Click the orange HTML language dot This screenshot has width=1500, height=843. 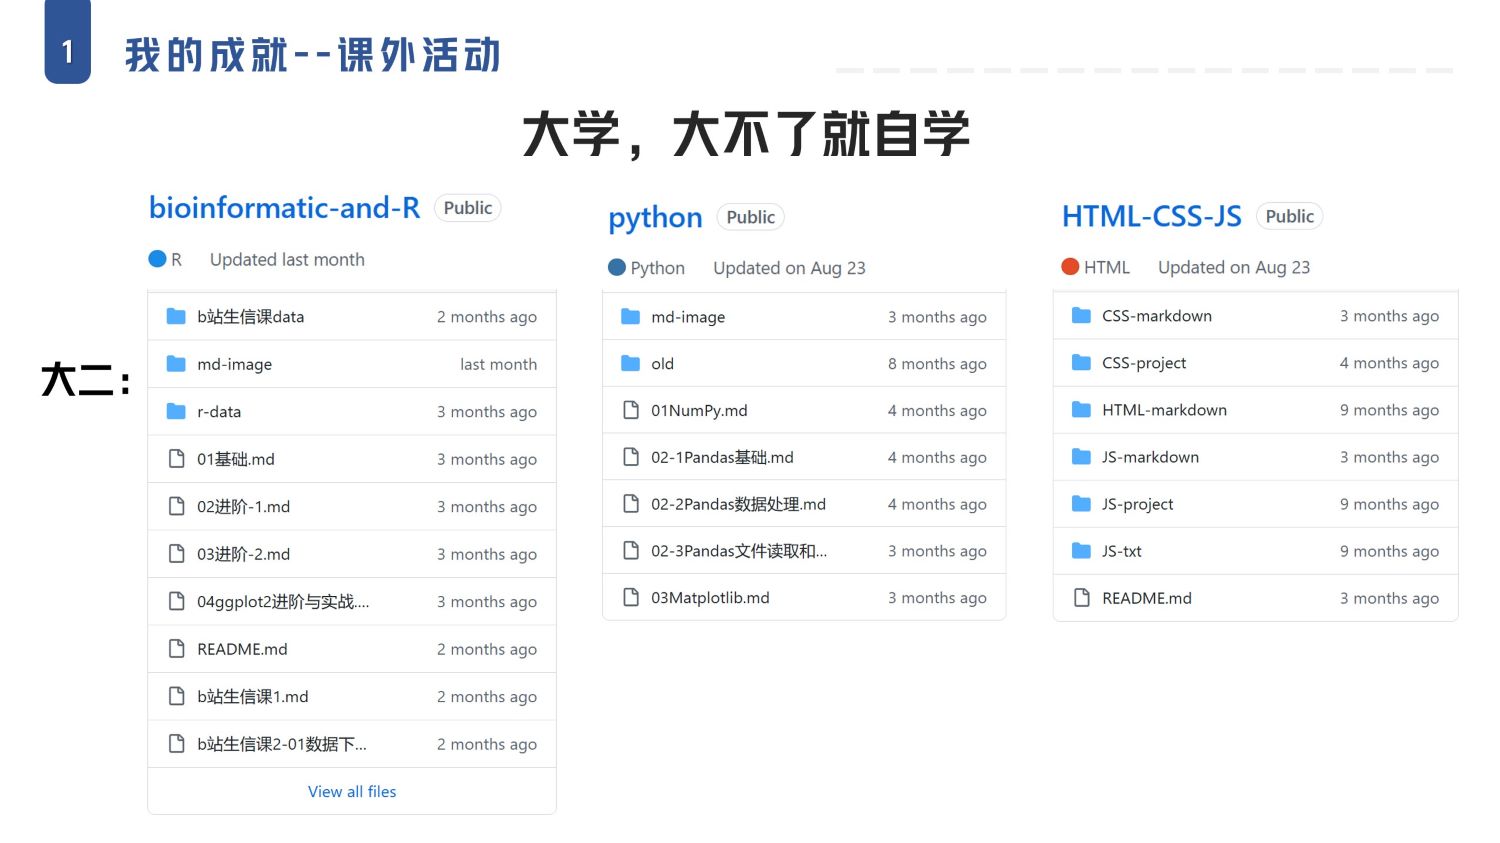click(x=1070, y=267)
